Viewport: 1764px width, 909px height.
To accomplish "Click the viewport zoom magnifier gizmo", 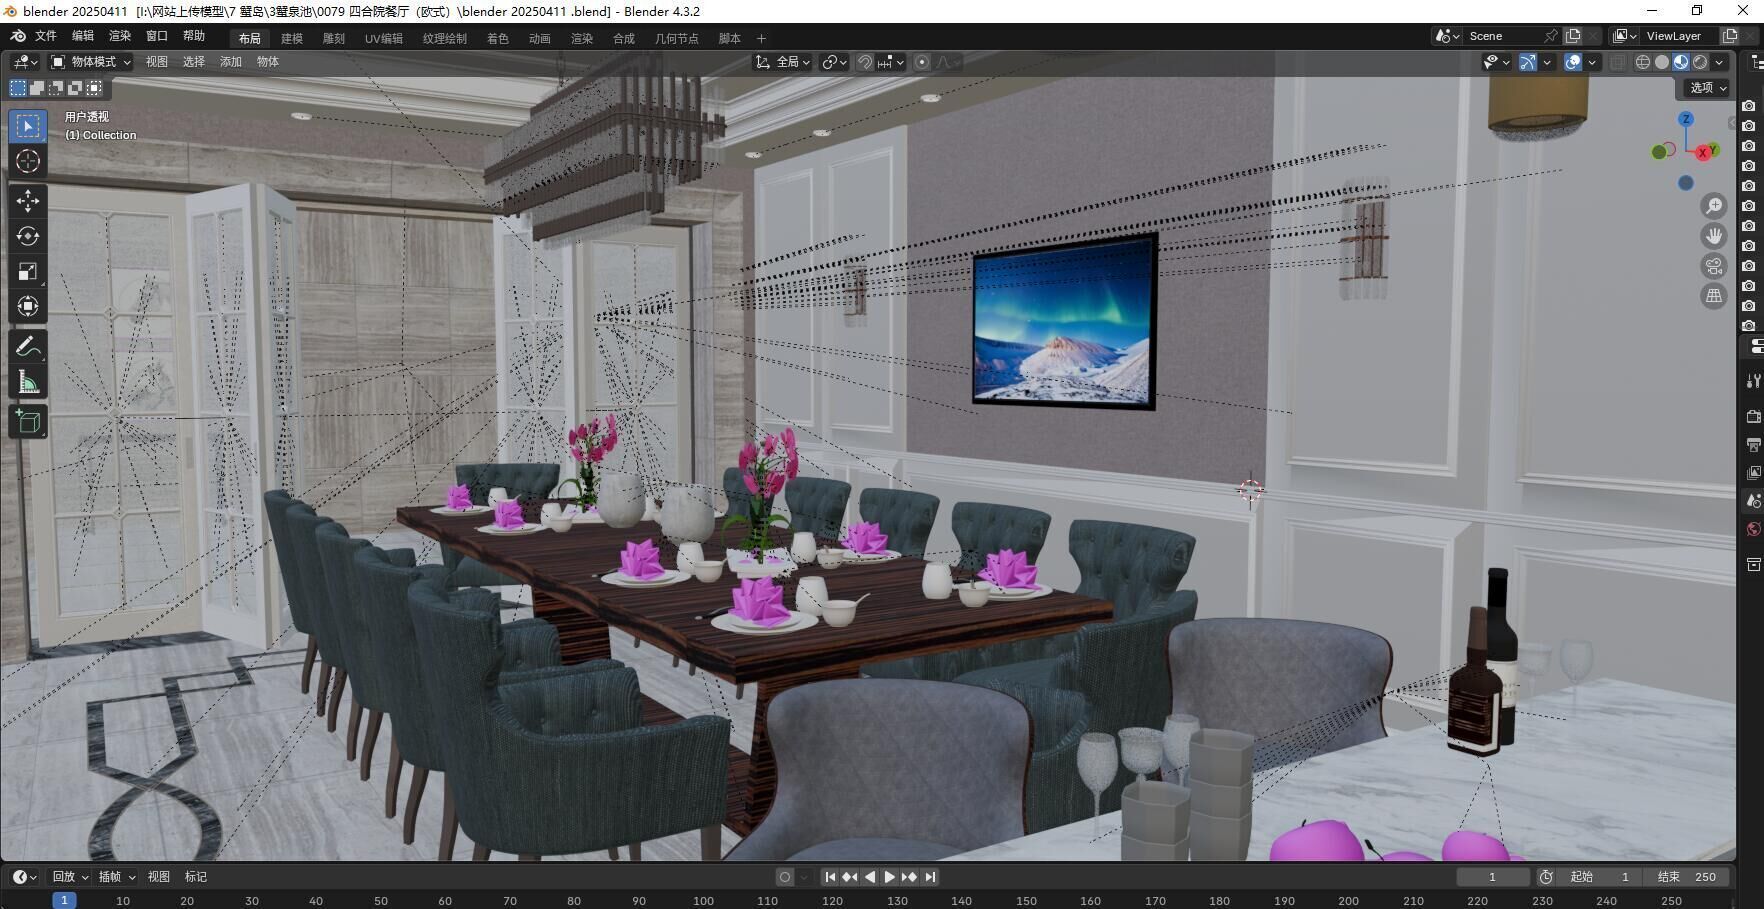I will point(1714,206).
